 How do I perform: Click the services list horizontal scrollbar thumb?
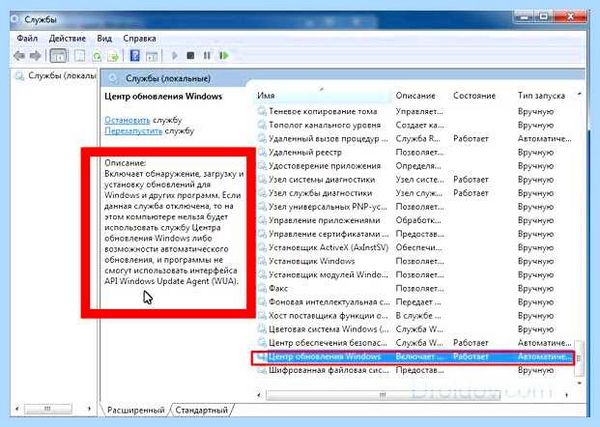click(x=383, y=395)
